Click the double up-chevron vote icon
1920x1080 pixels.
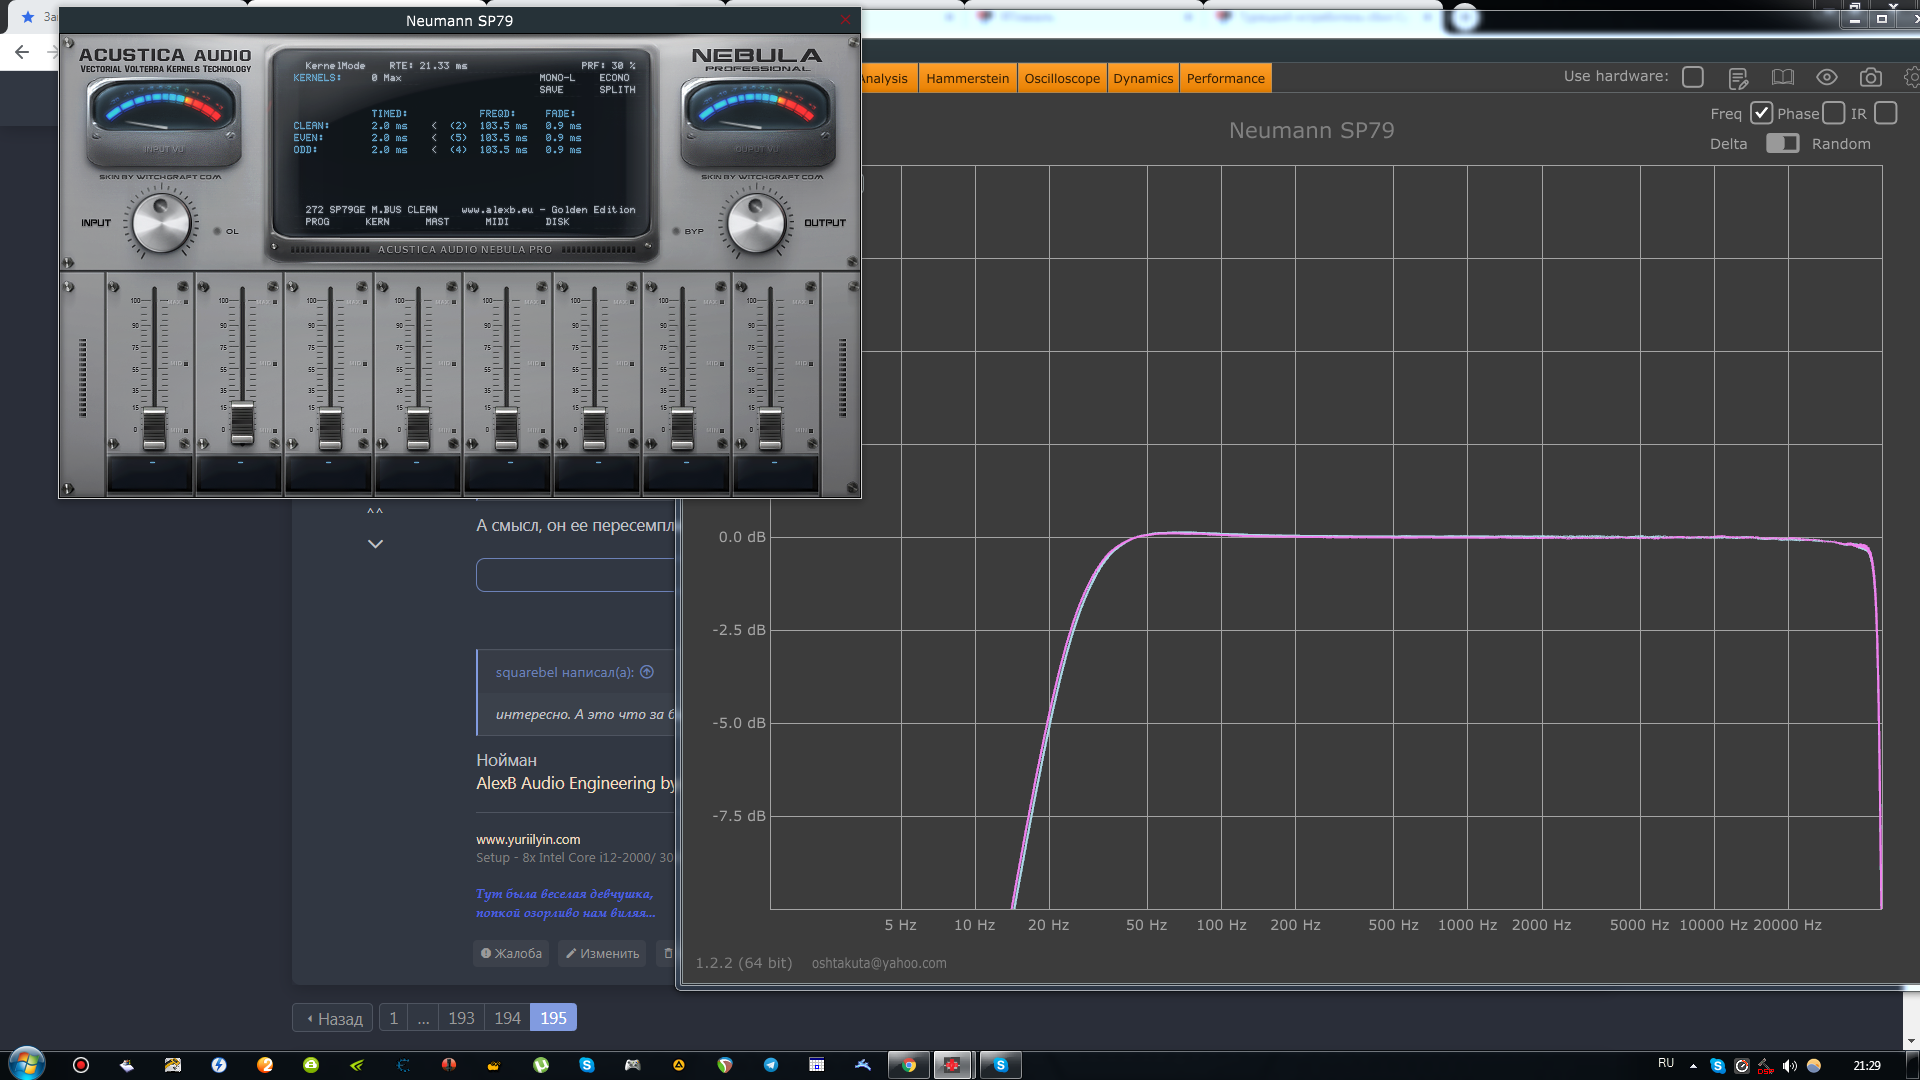click(x=375, y=512)
